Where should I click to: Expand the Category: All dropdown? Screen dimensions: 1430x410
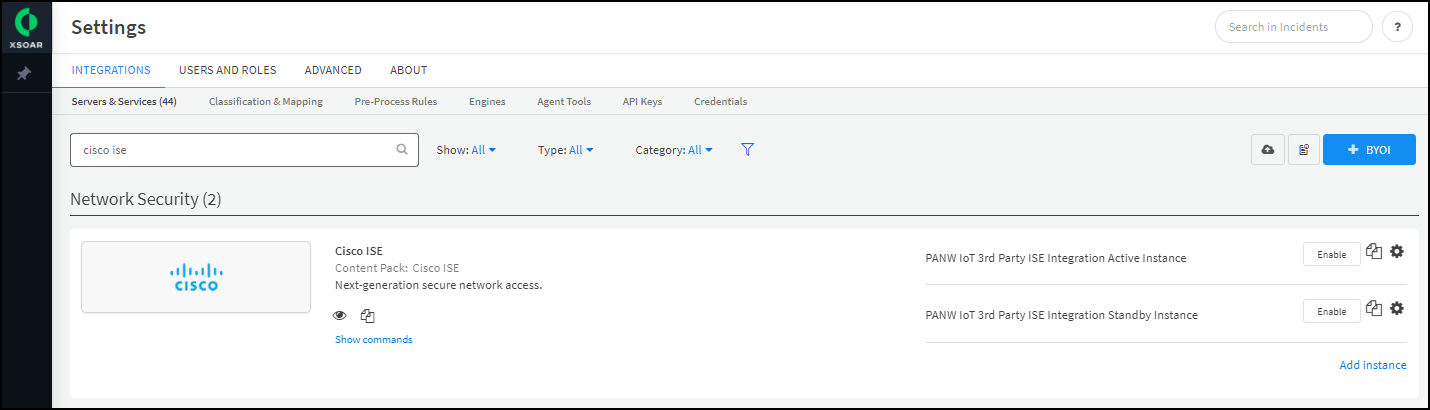point(674,150)
